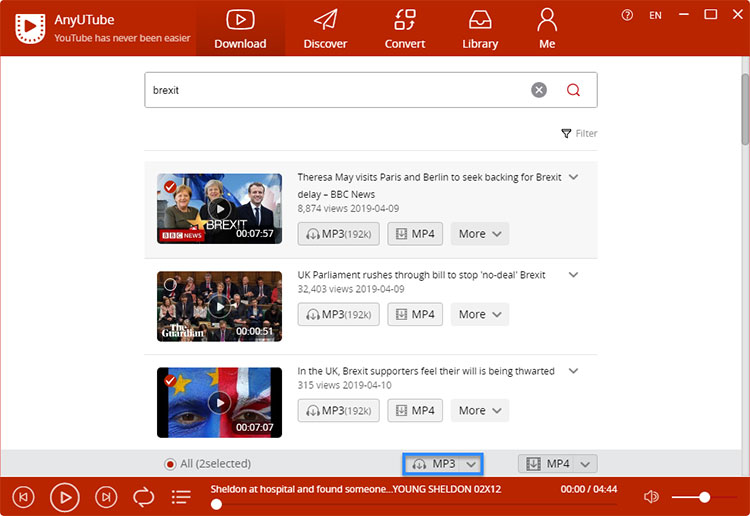Expand details for Theresa May video
This screenshot has height=516, width=750.
click(573, 177)
